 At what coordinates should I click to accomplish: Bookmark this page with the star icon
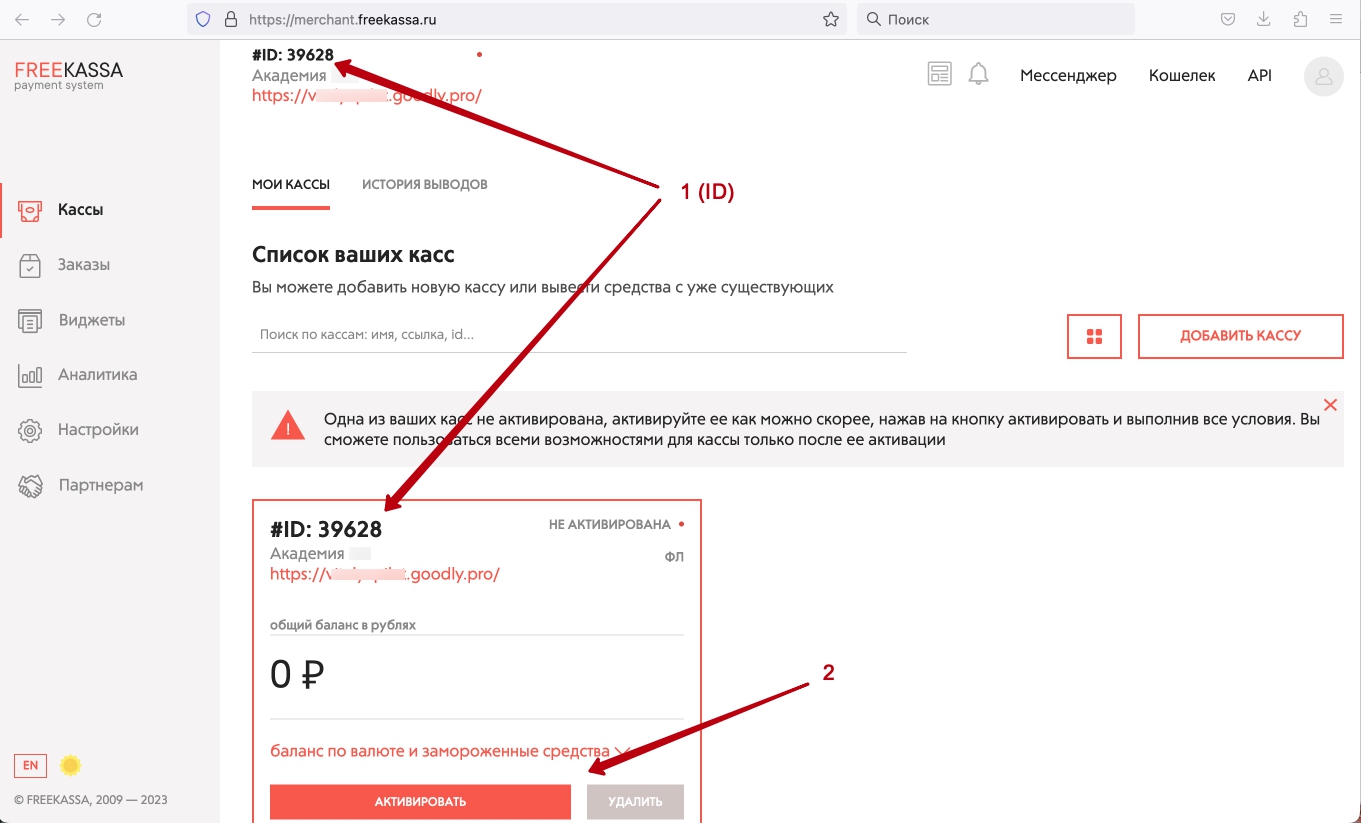pos(830,19)
